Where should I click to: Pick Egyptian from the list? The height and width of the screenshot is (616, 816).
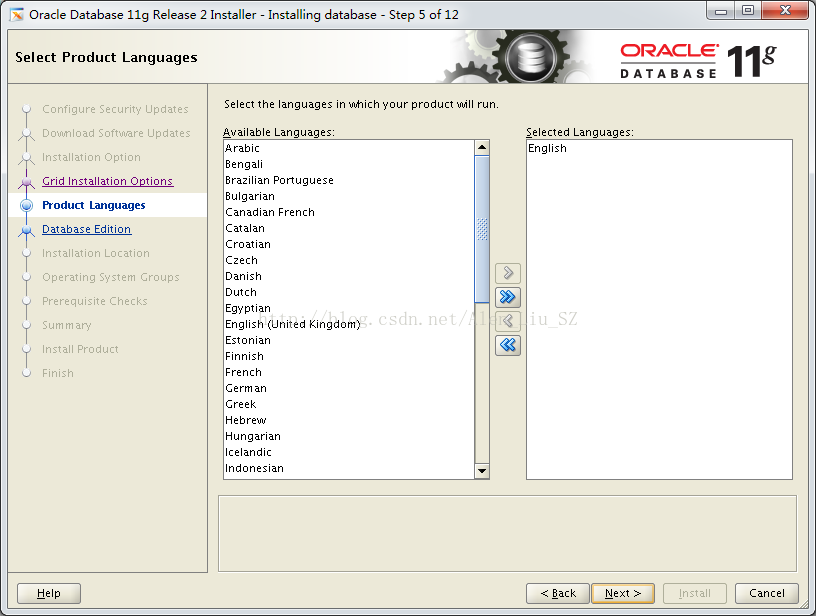coord(349,308)
